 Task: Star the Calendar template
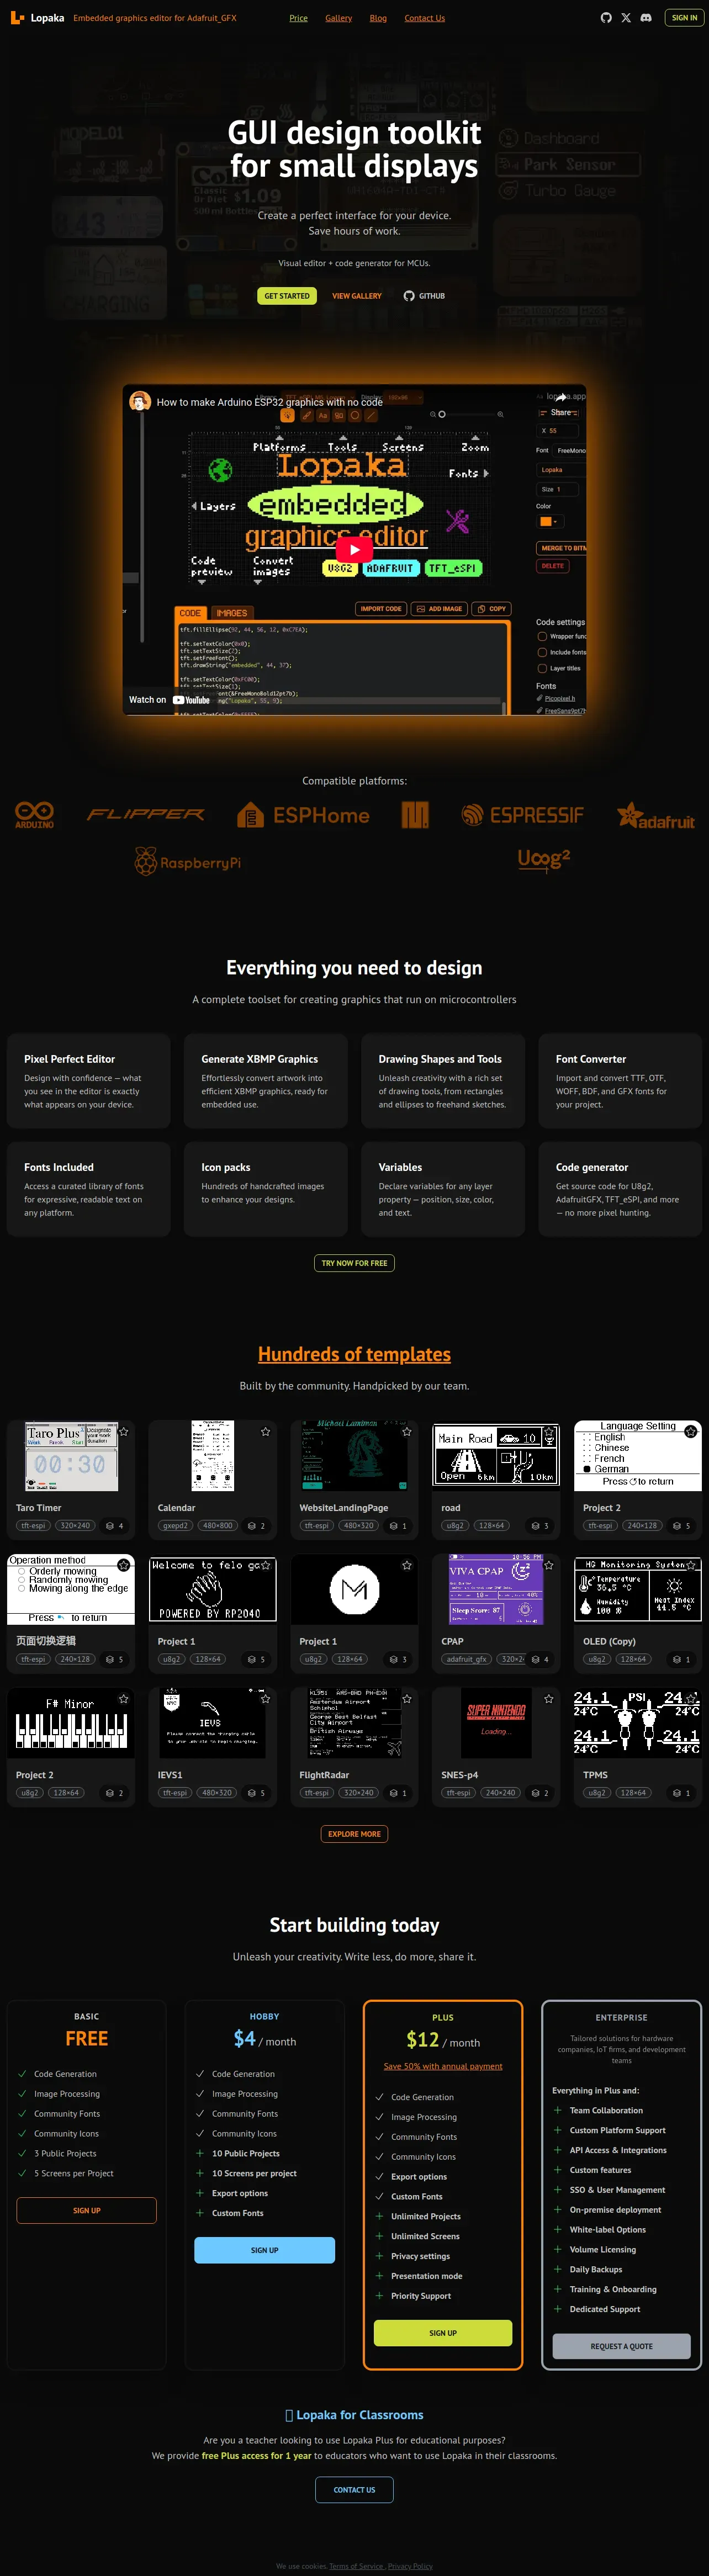(266, 1432)
